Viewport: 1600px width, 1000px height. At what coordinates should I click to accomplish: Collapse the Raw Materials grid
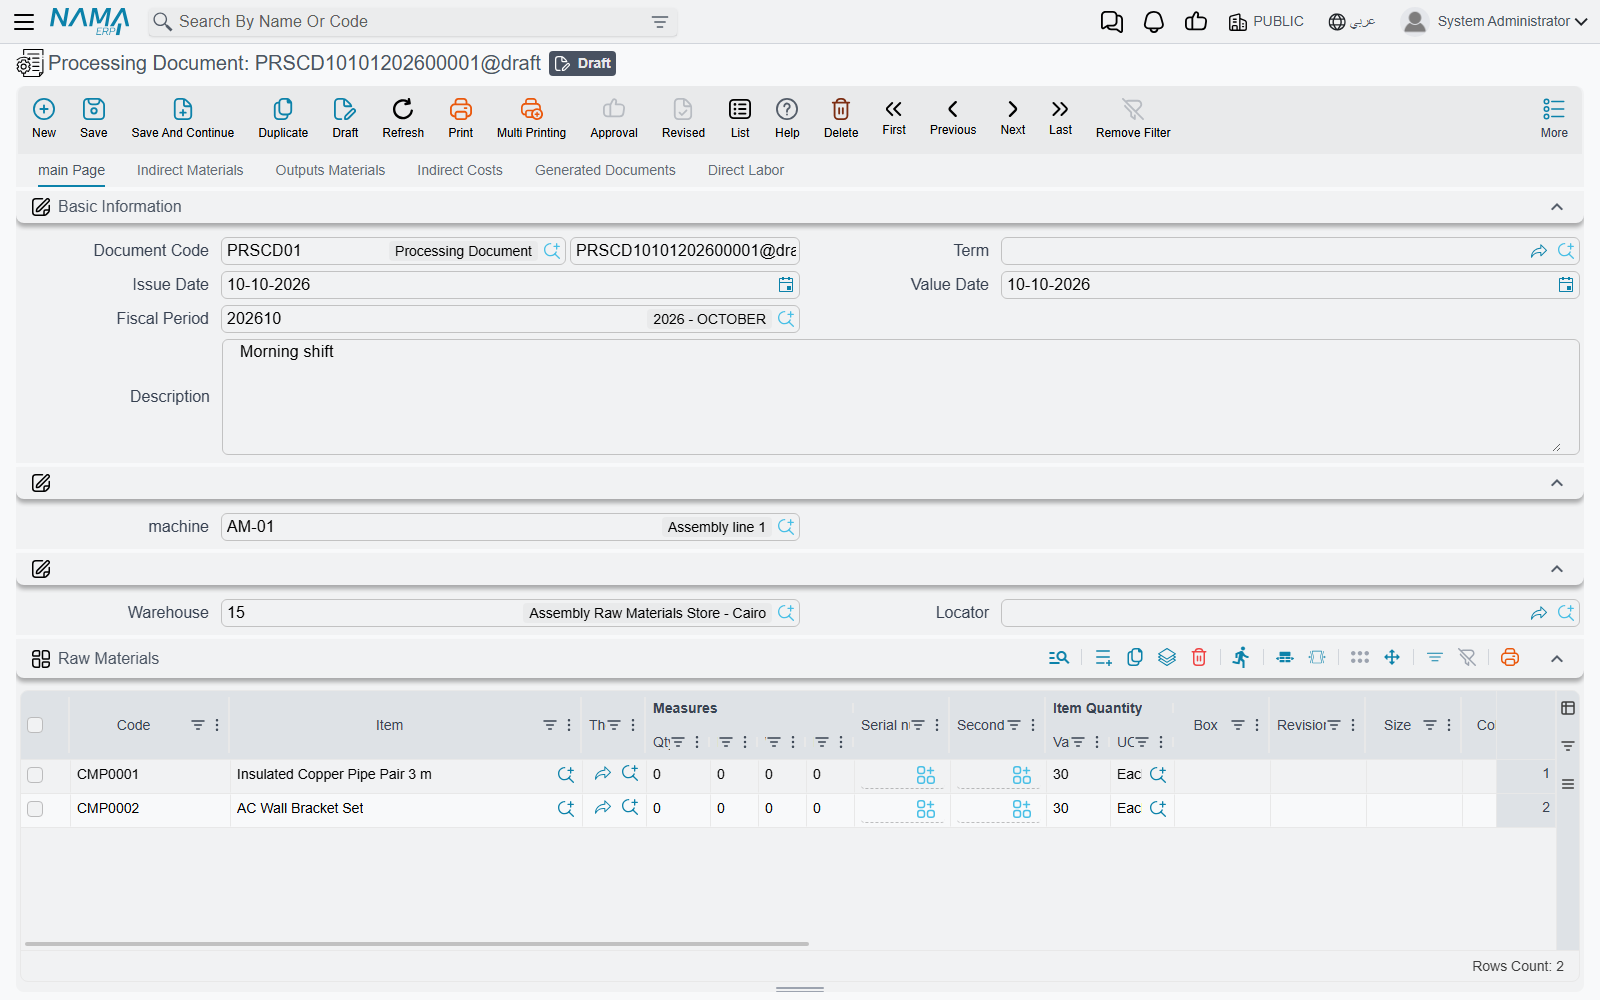pyautogui.click(x=1557, y=658)
